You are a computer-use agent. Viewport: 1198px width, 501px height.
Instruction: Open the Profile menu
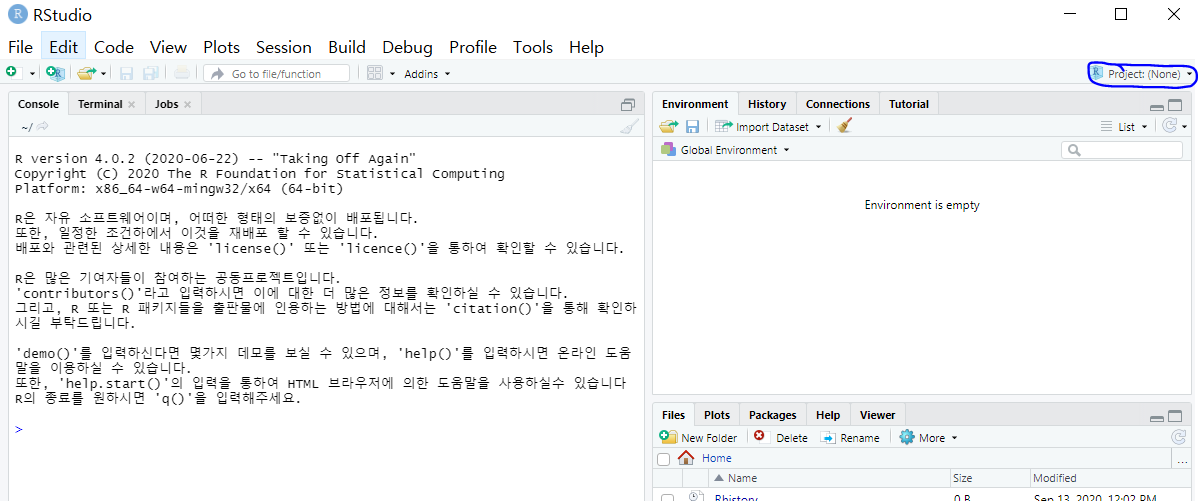(473, 47)
